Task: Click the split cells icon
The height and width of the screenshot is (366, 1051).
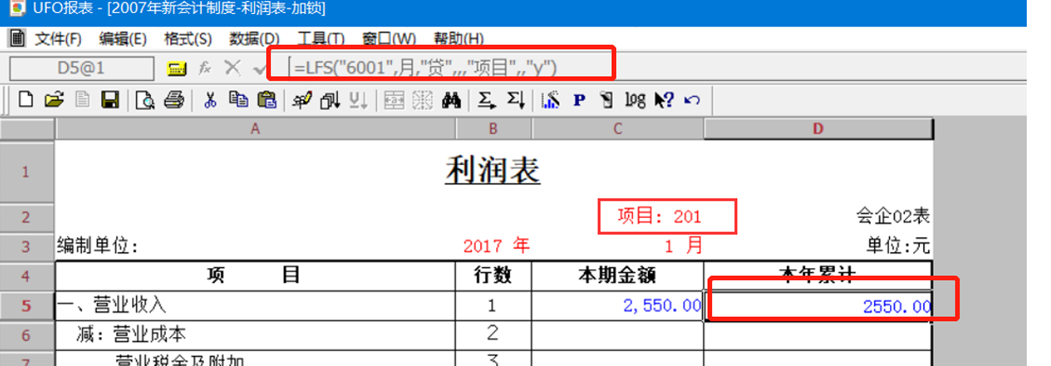Action: pyautogui.click(x=422, y=101)
